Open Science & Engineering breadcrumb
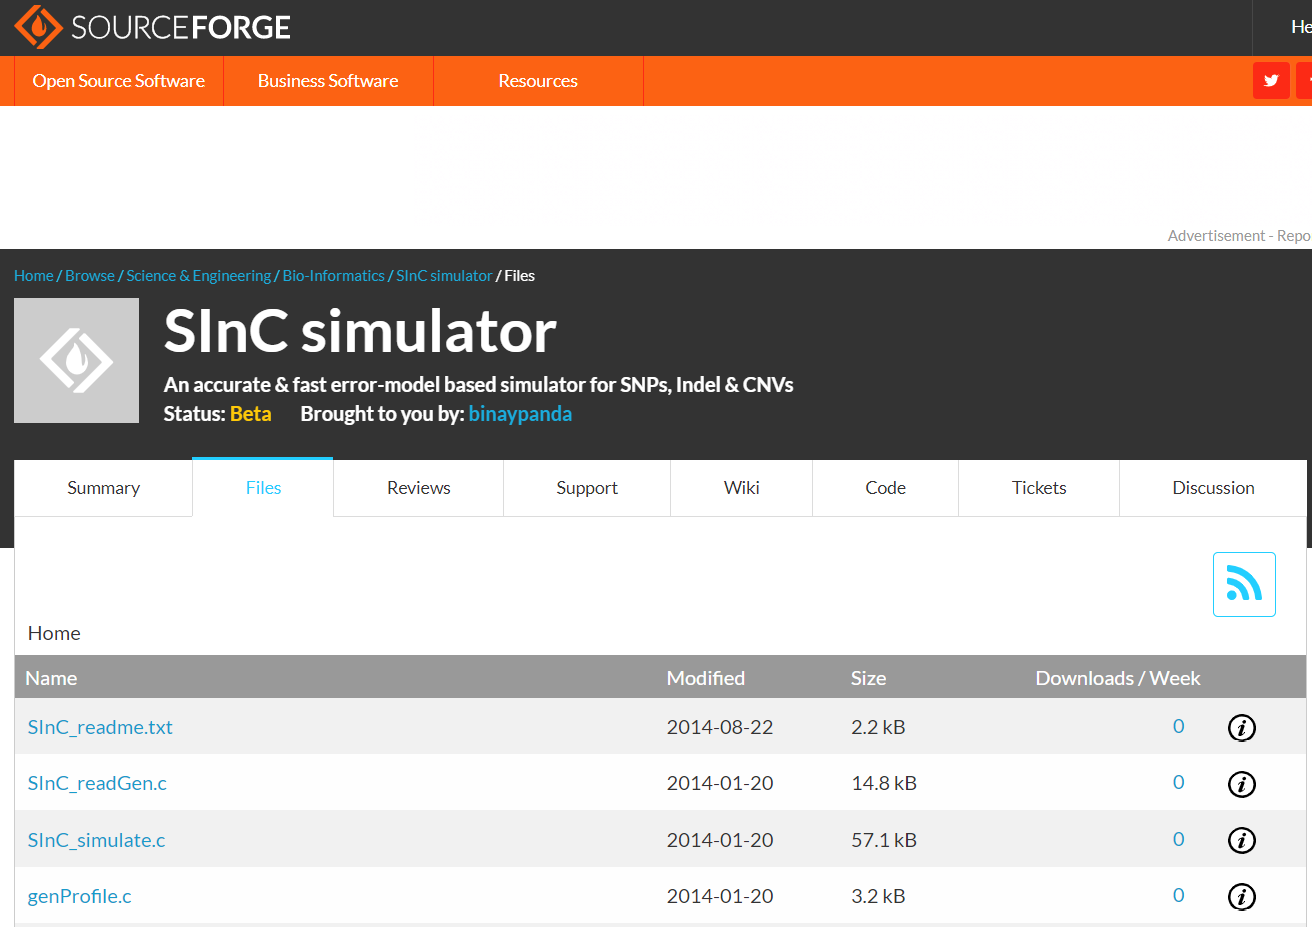Image resolution: width=1312 pixels, height=927 pixels. click(199, 276)
